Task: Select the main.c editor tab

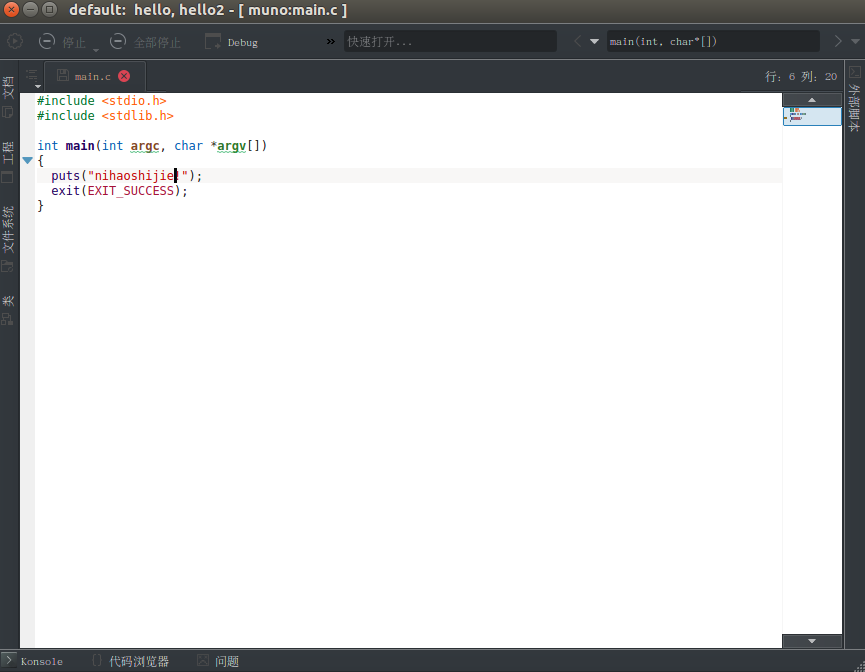Action: [x=94, y=76]
